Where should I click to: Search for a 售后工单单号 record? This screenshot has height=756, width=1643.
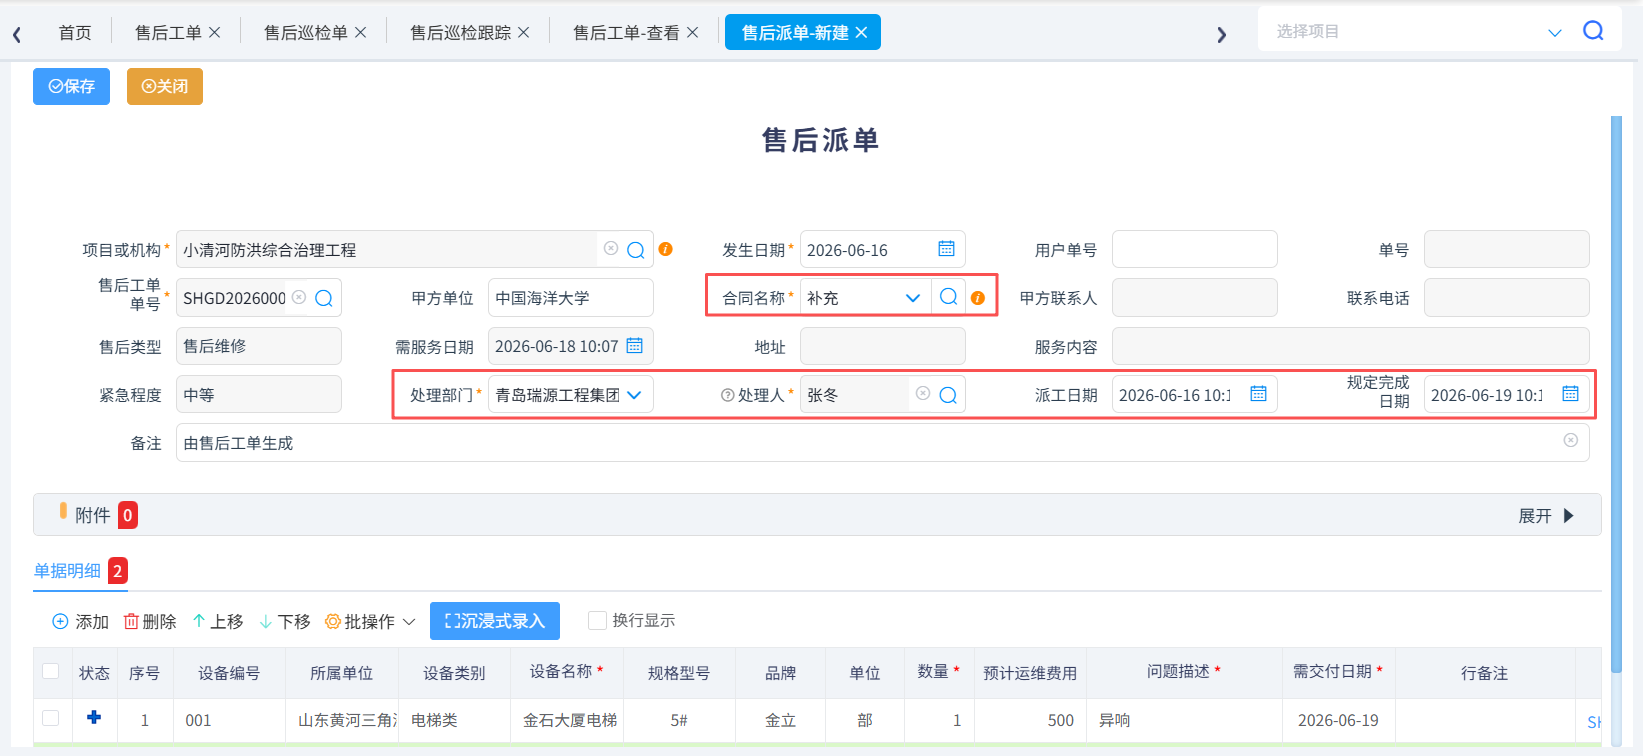click(324, 298)
